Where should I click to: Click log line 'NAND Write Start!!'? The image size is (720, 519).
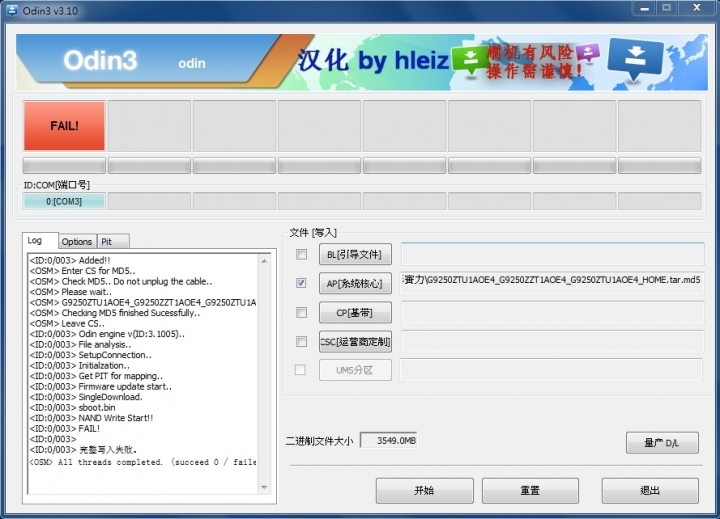point(91,418)
